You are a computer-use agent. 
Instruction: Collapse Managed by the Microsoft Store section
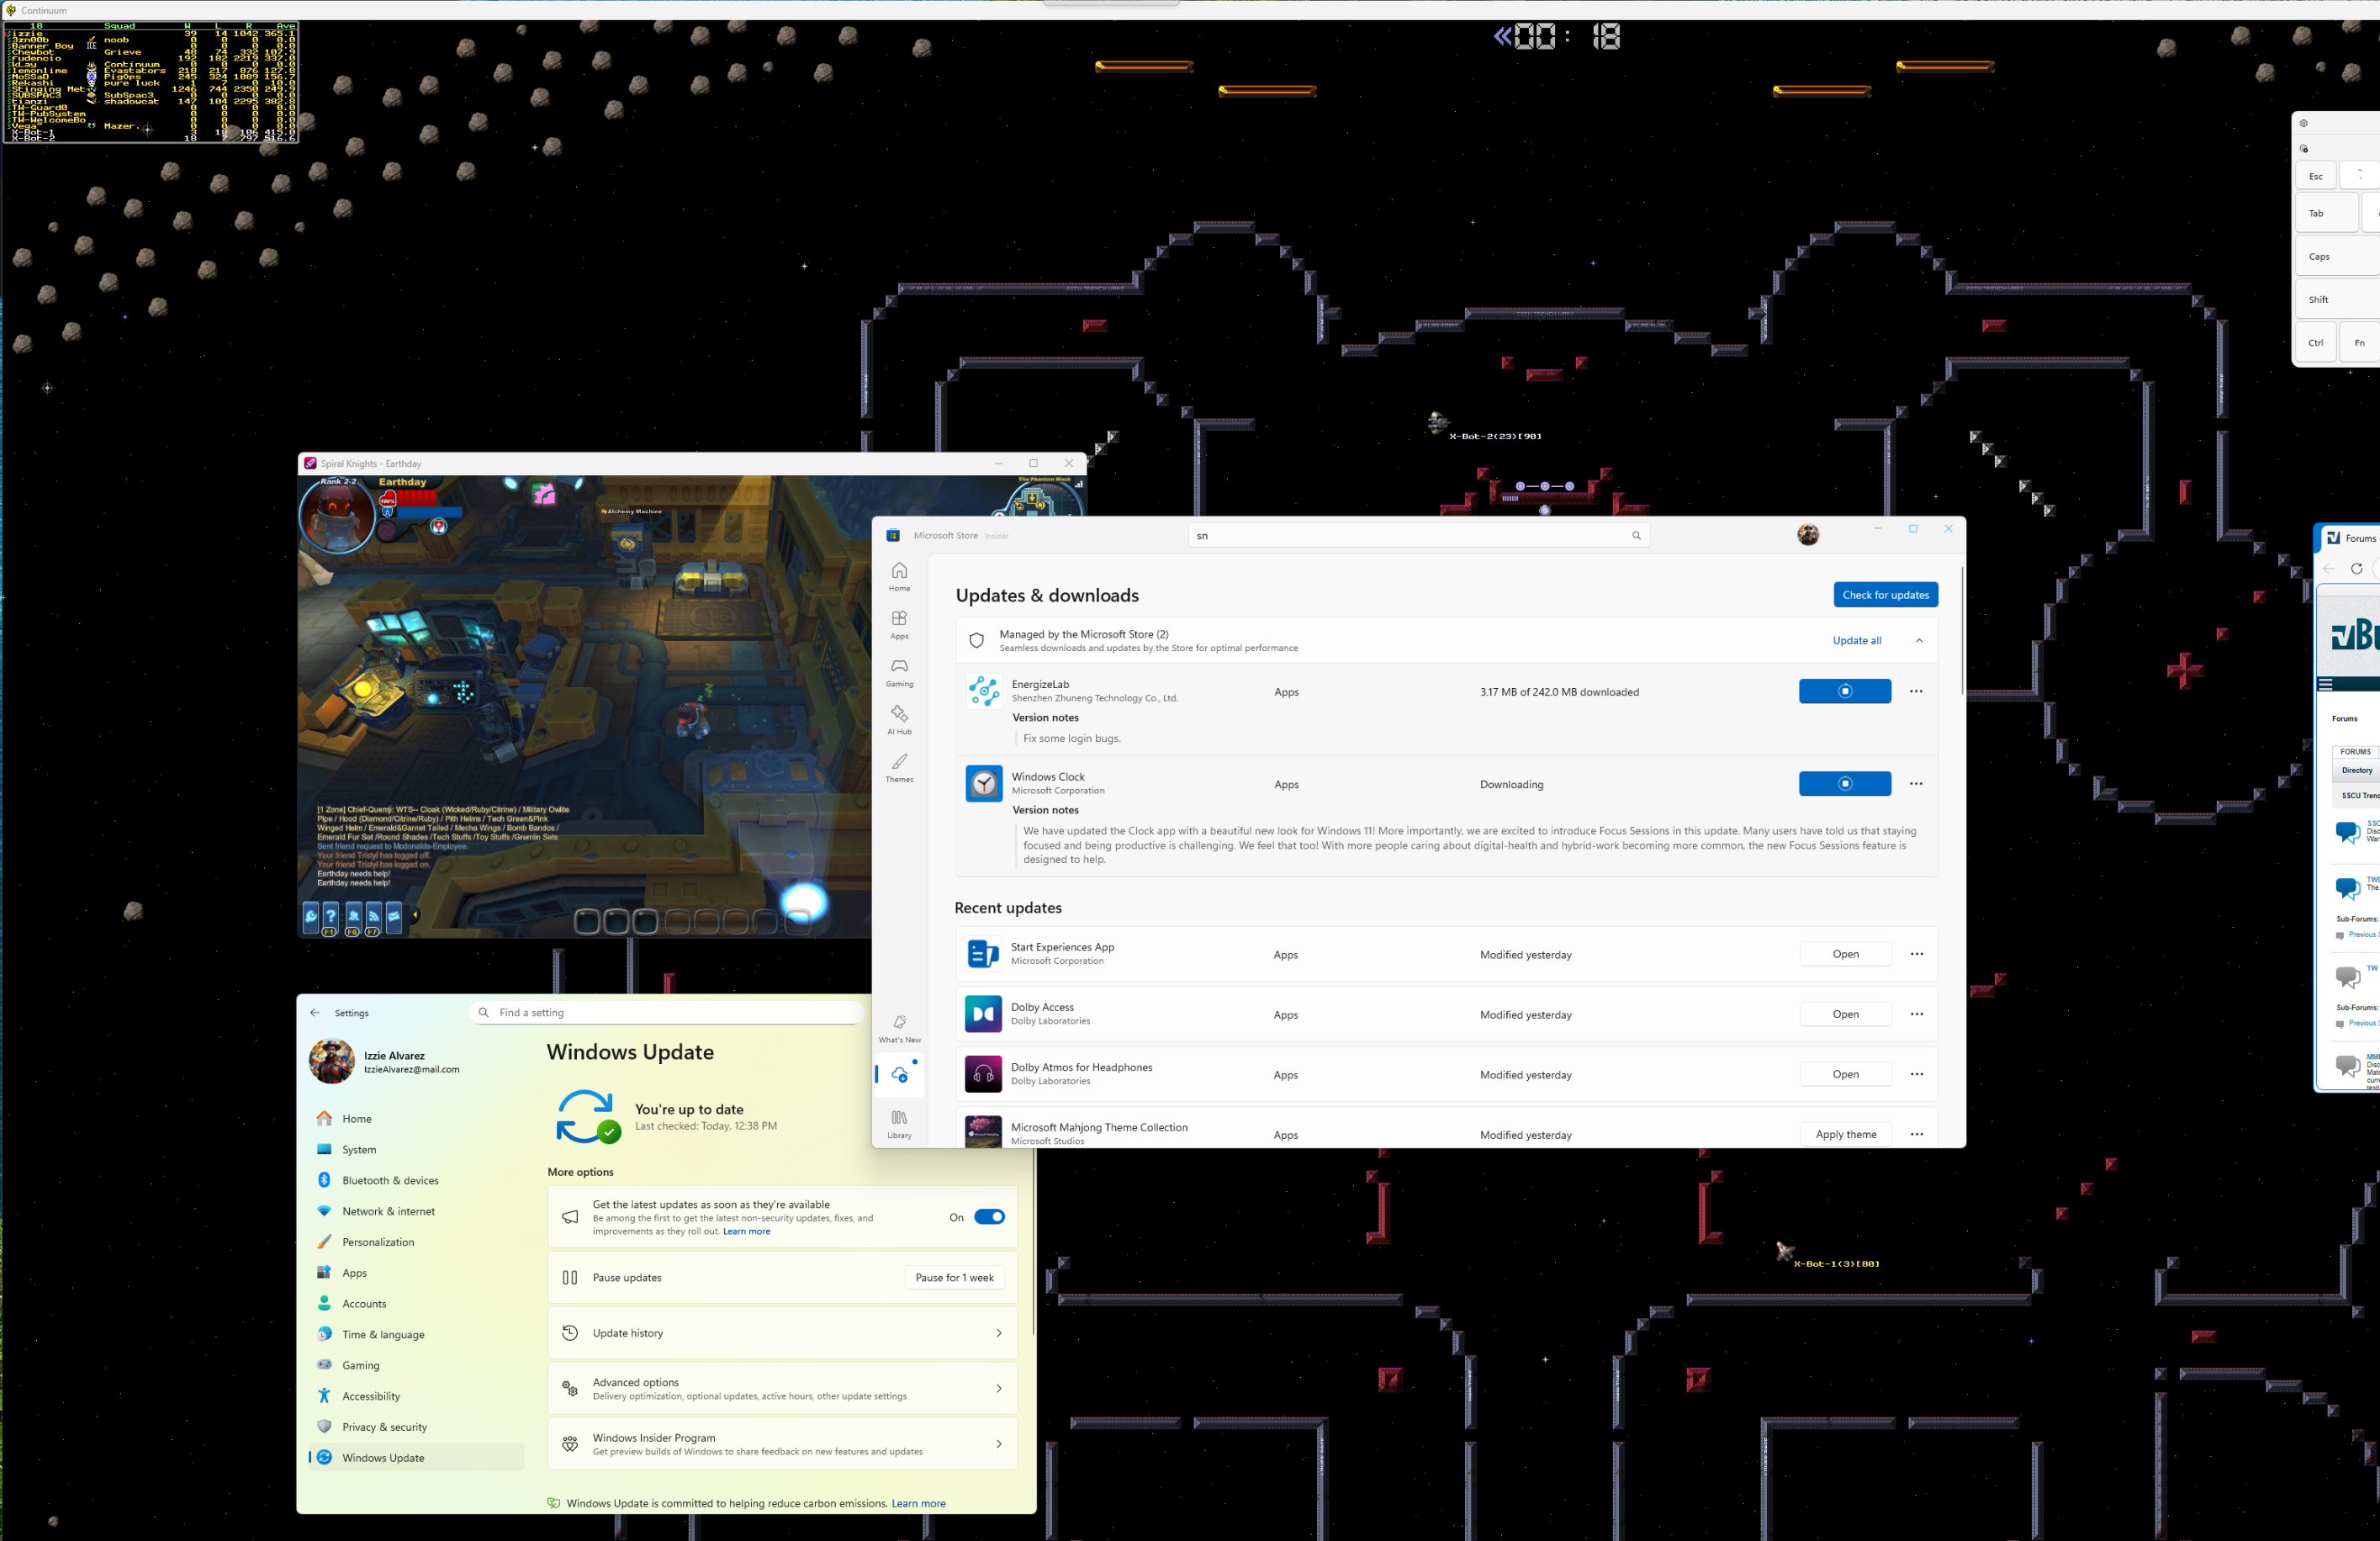[1918, 641]
